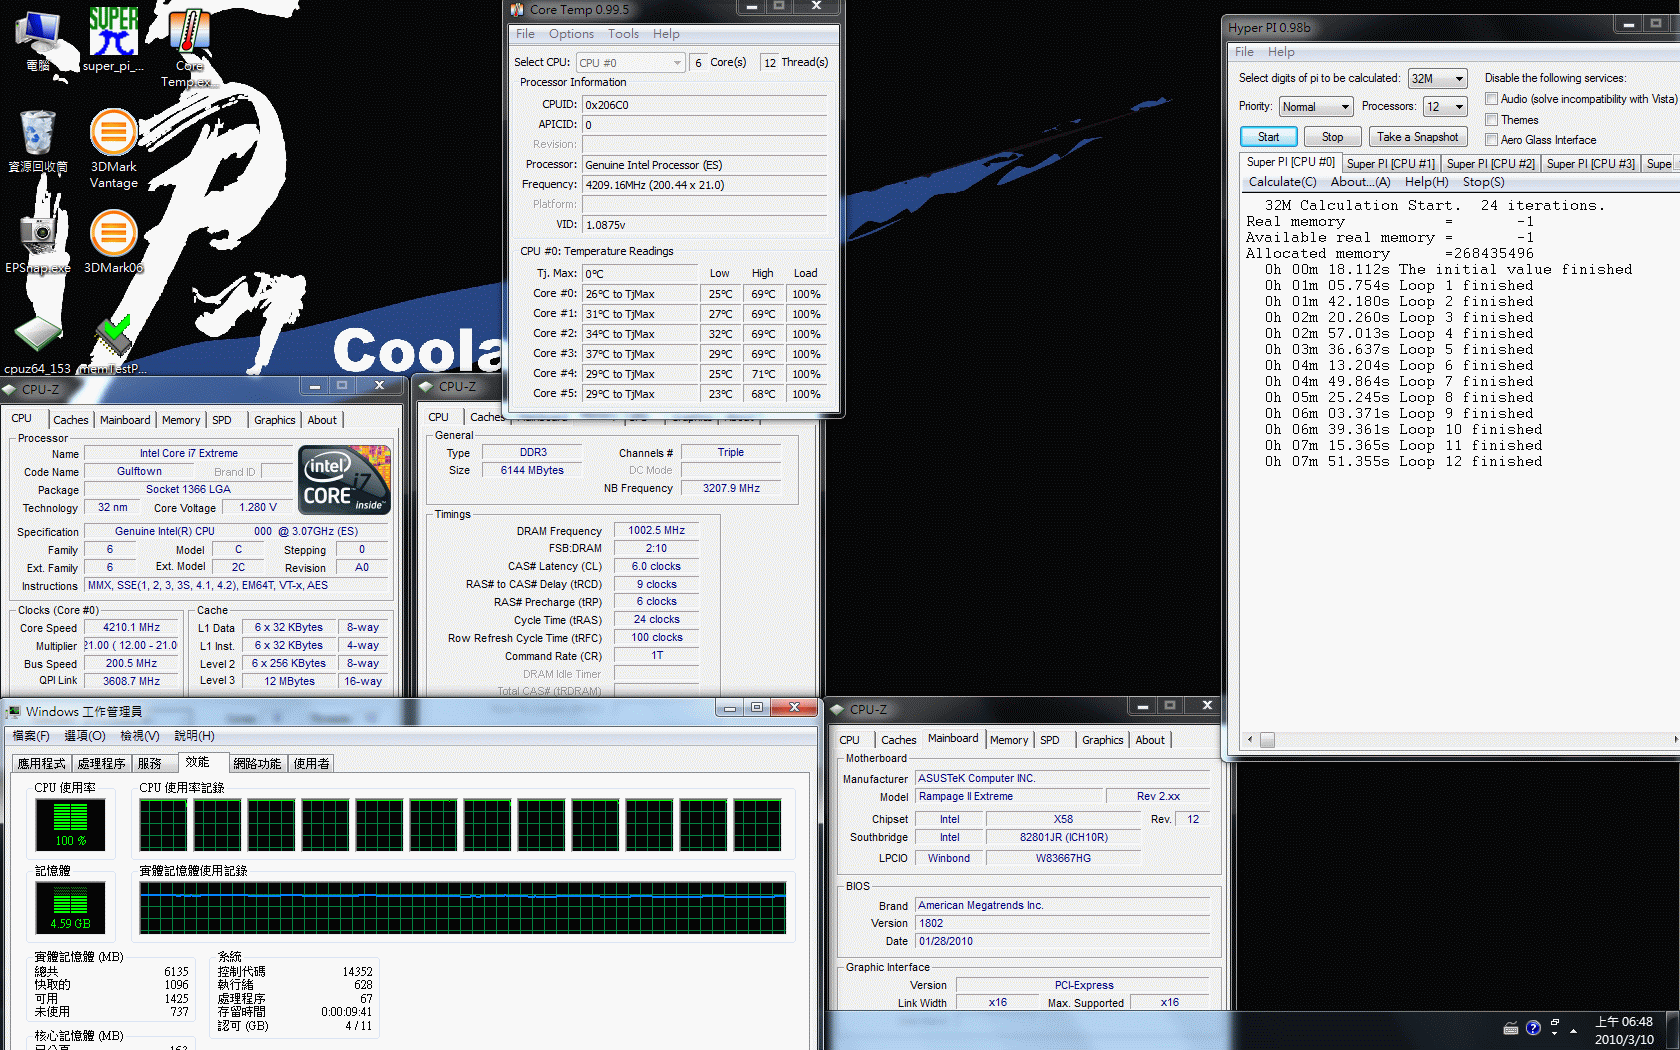1680x1050 pixels.
Task: Open About tab in mainboard CPU-Z
Action: (x=1150, y=740)
